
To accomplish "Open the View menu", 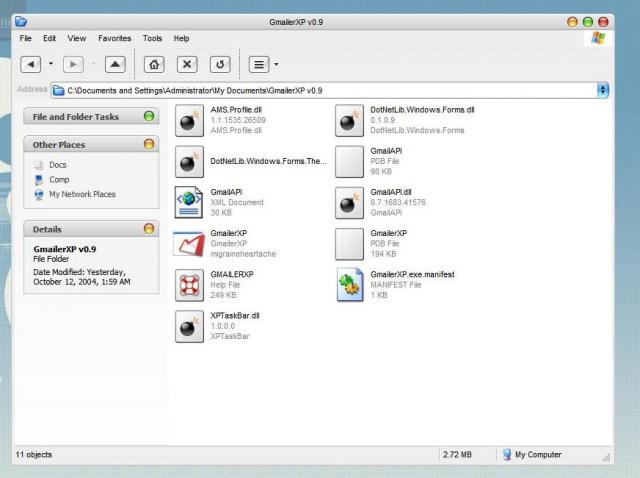I will click(77, 38).
